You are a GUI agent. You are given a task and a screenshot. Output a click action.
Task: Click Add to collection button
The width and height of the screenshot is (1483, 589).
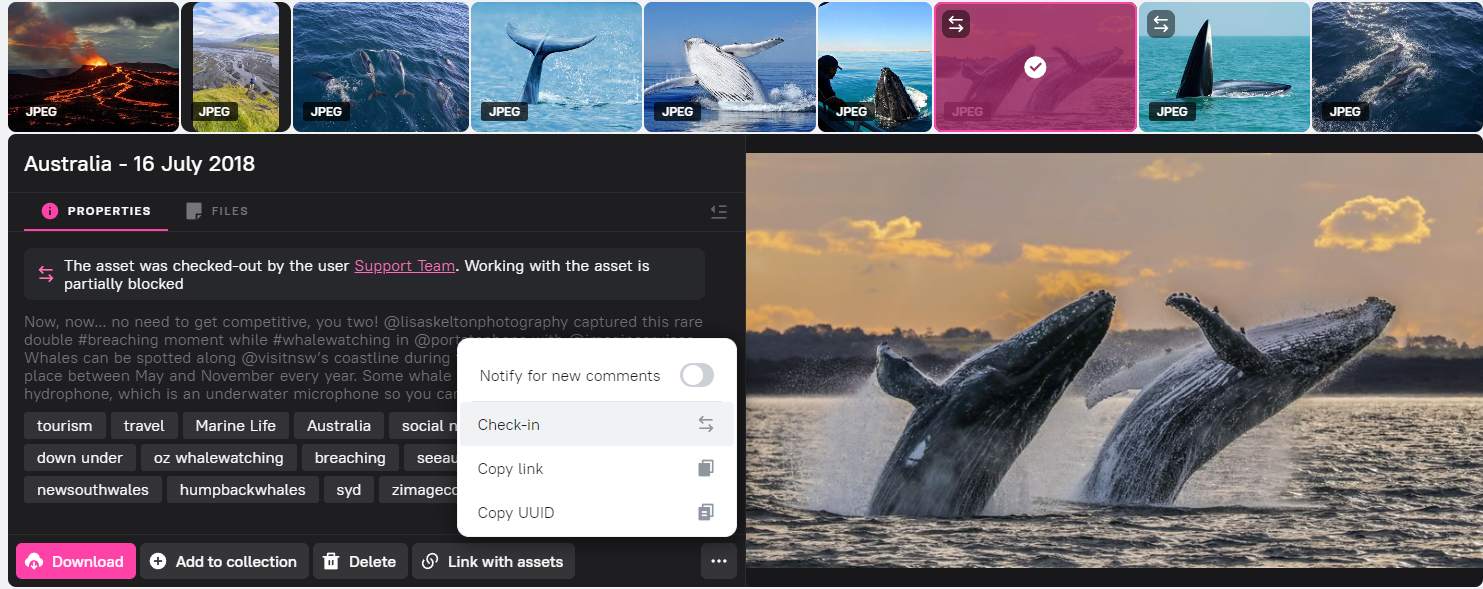click(x=224, y=562)
